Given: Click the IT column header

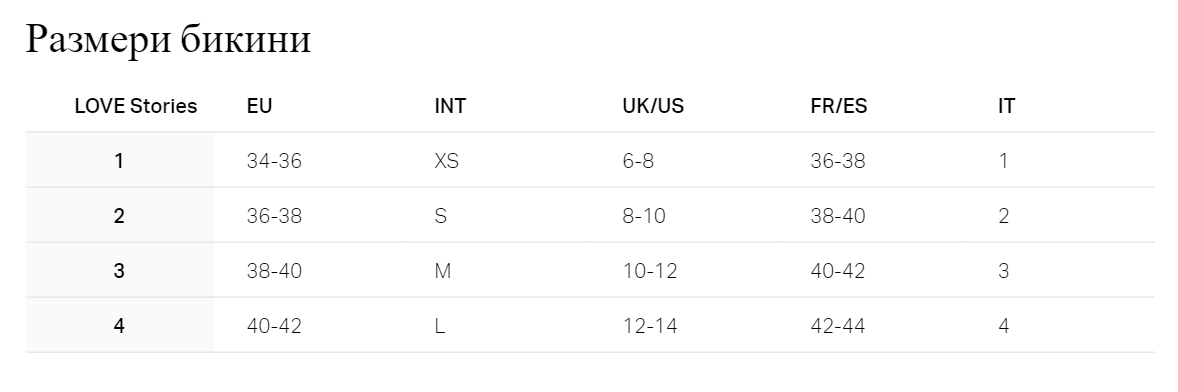Looking at the screenshot, I should coord(1006,106).
